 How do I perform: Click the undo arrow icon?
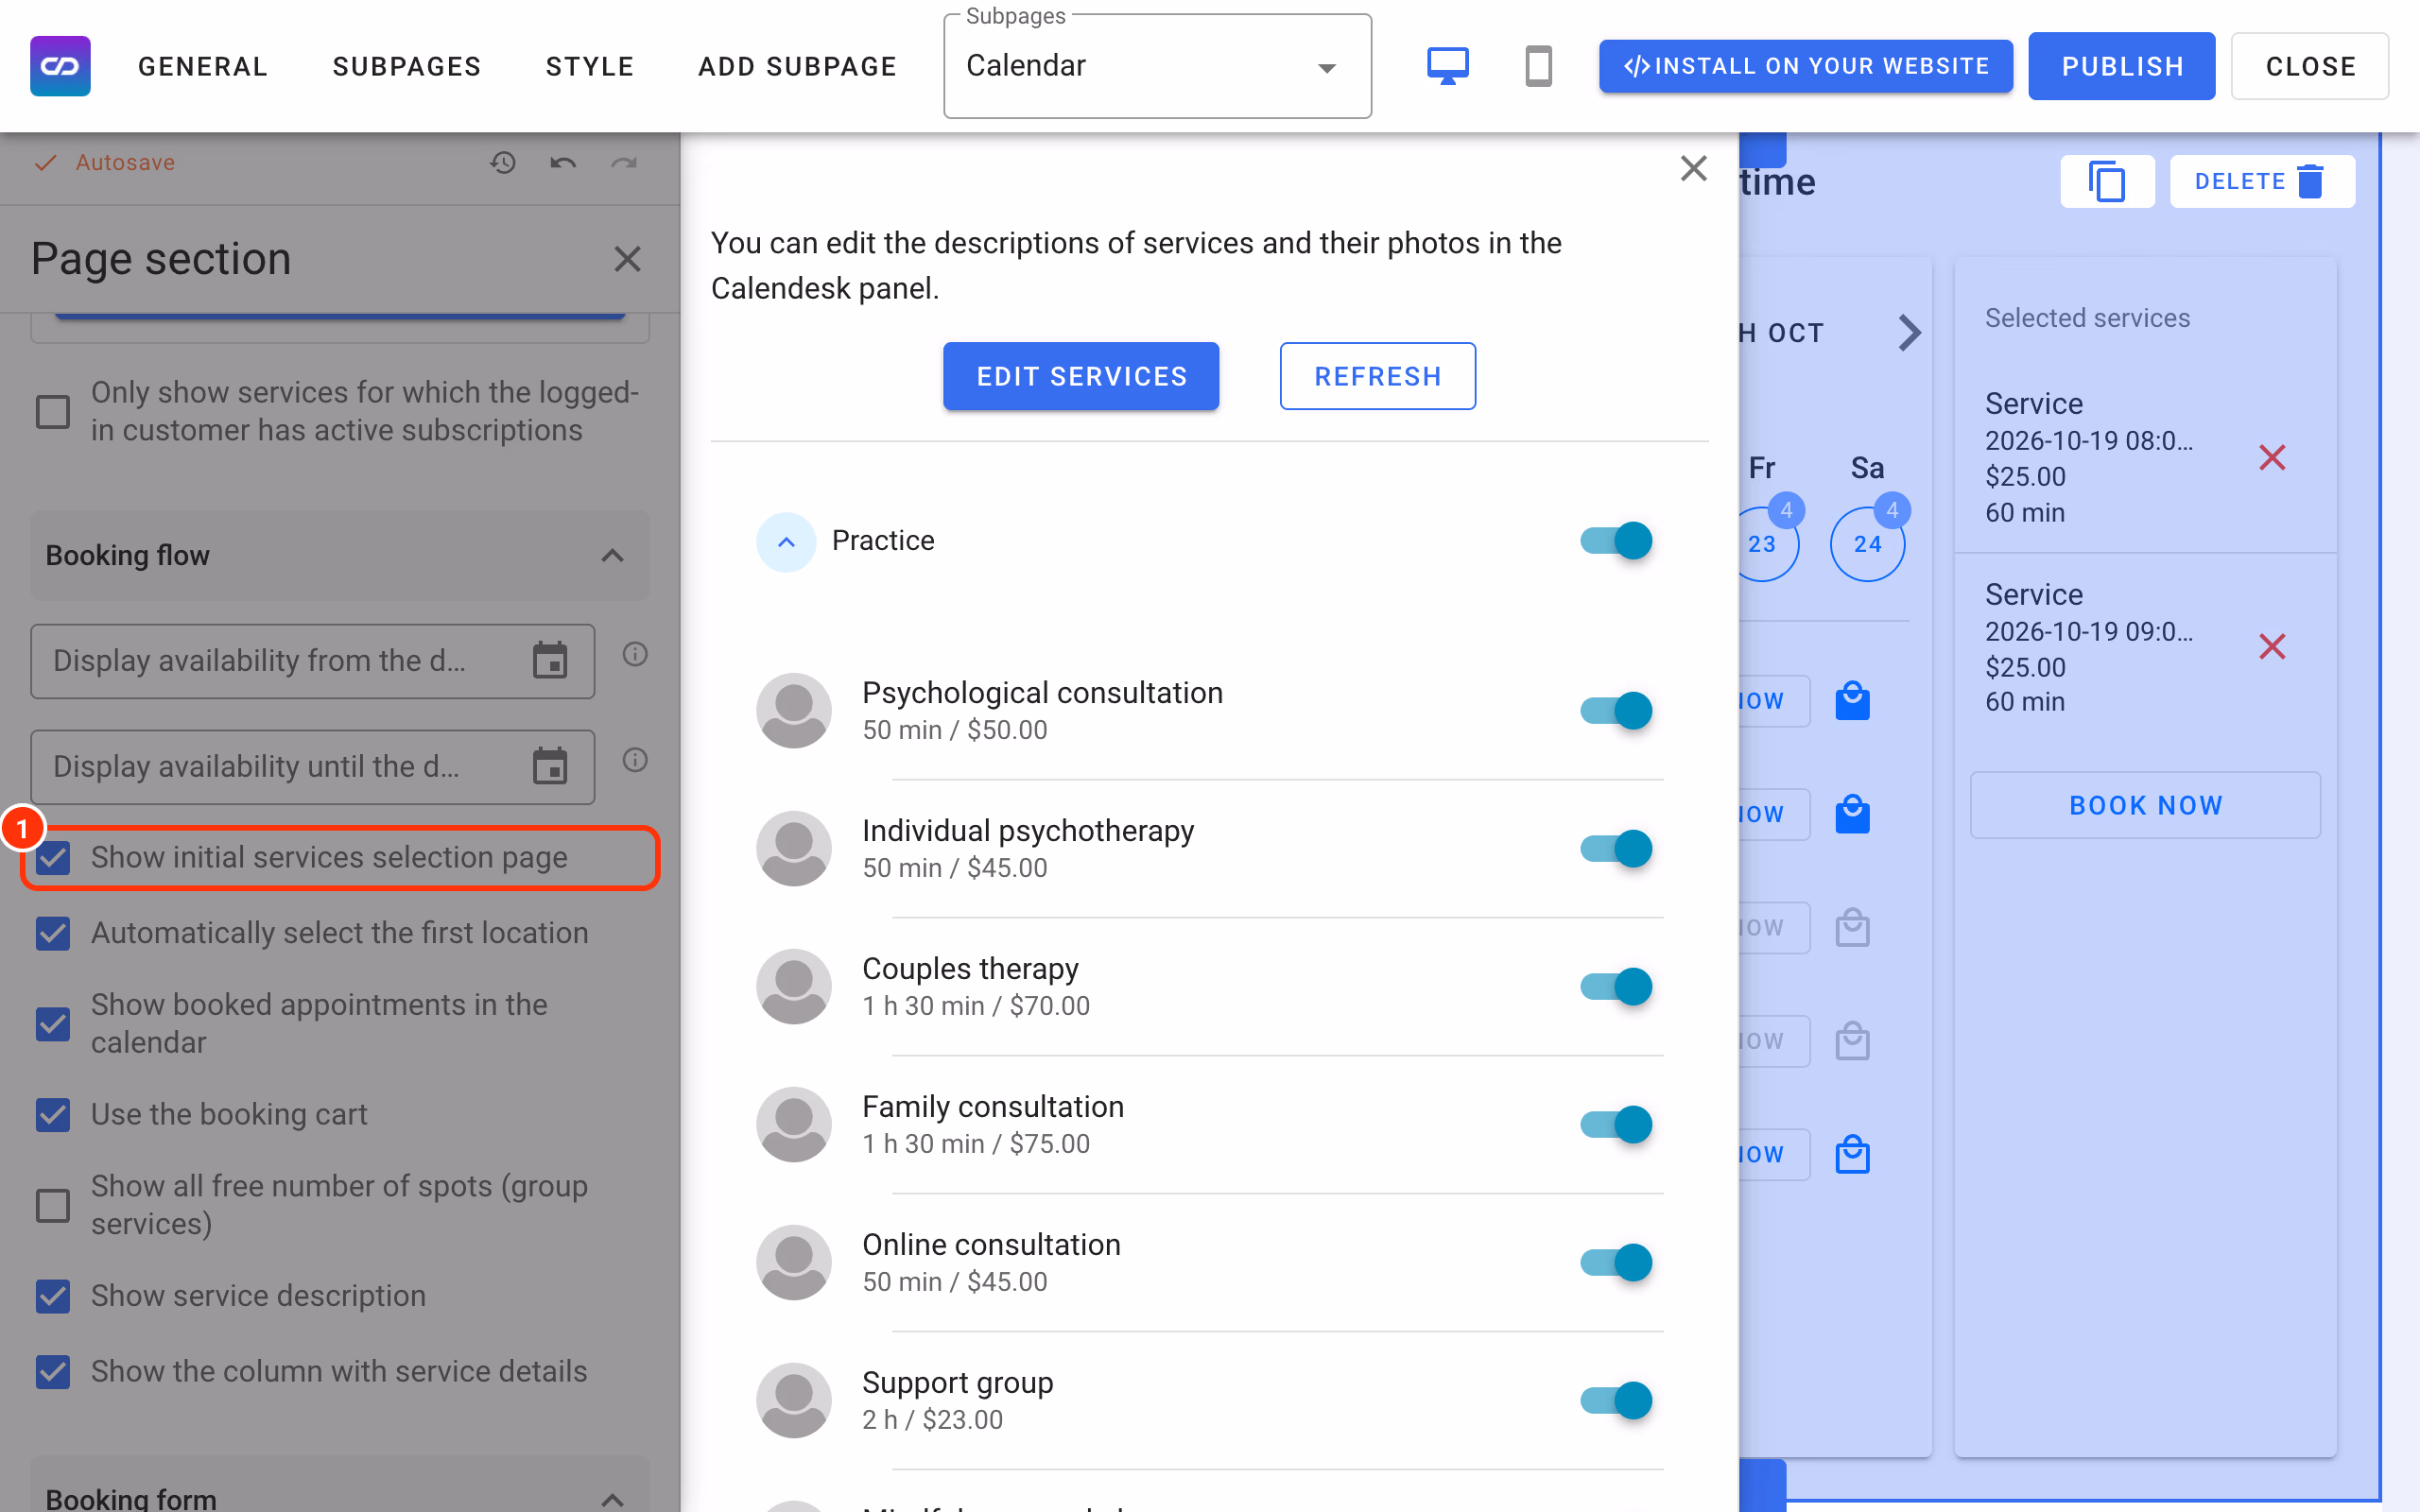point(563,162)
